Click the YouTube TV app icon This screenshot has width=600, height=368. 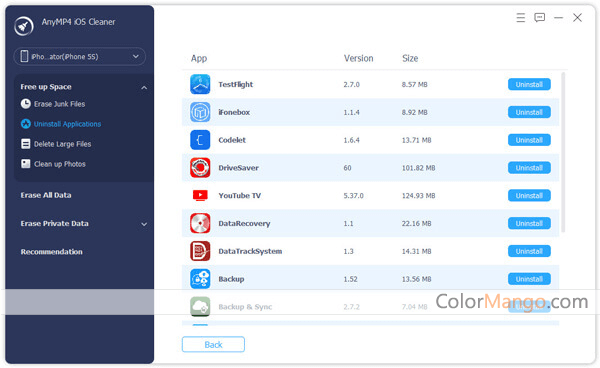pos(200,195)
